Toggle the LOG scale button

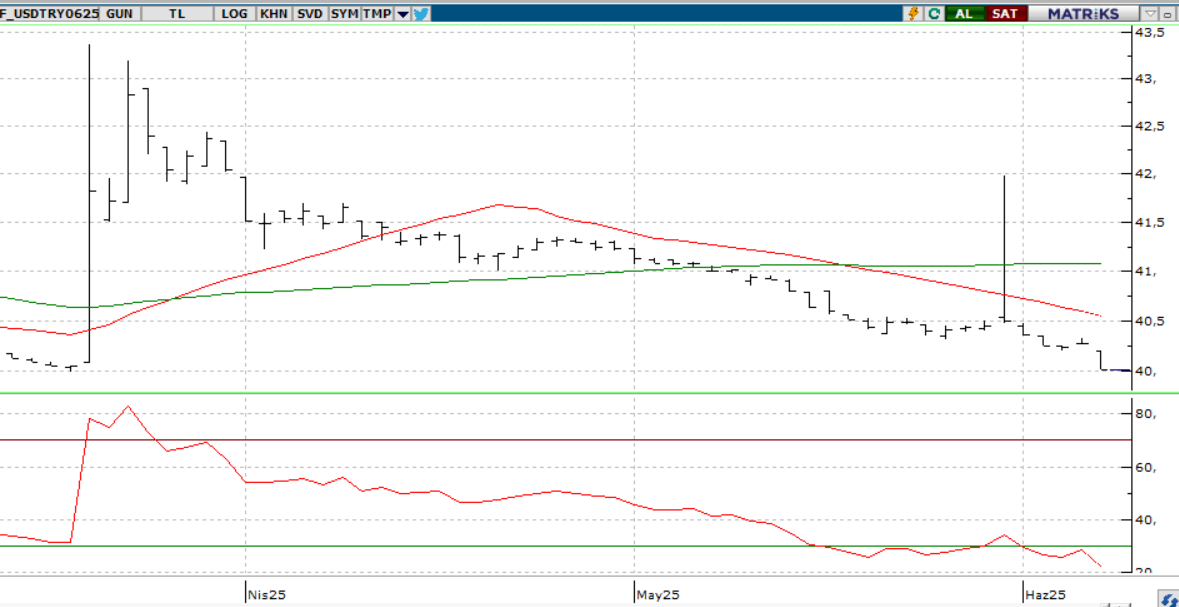point(235,14)
